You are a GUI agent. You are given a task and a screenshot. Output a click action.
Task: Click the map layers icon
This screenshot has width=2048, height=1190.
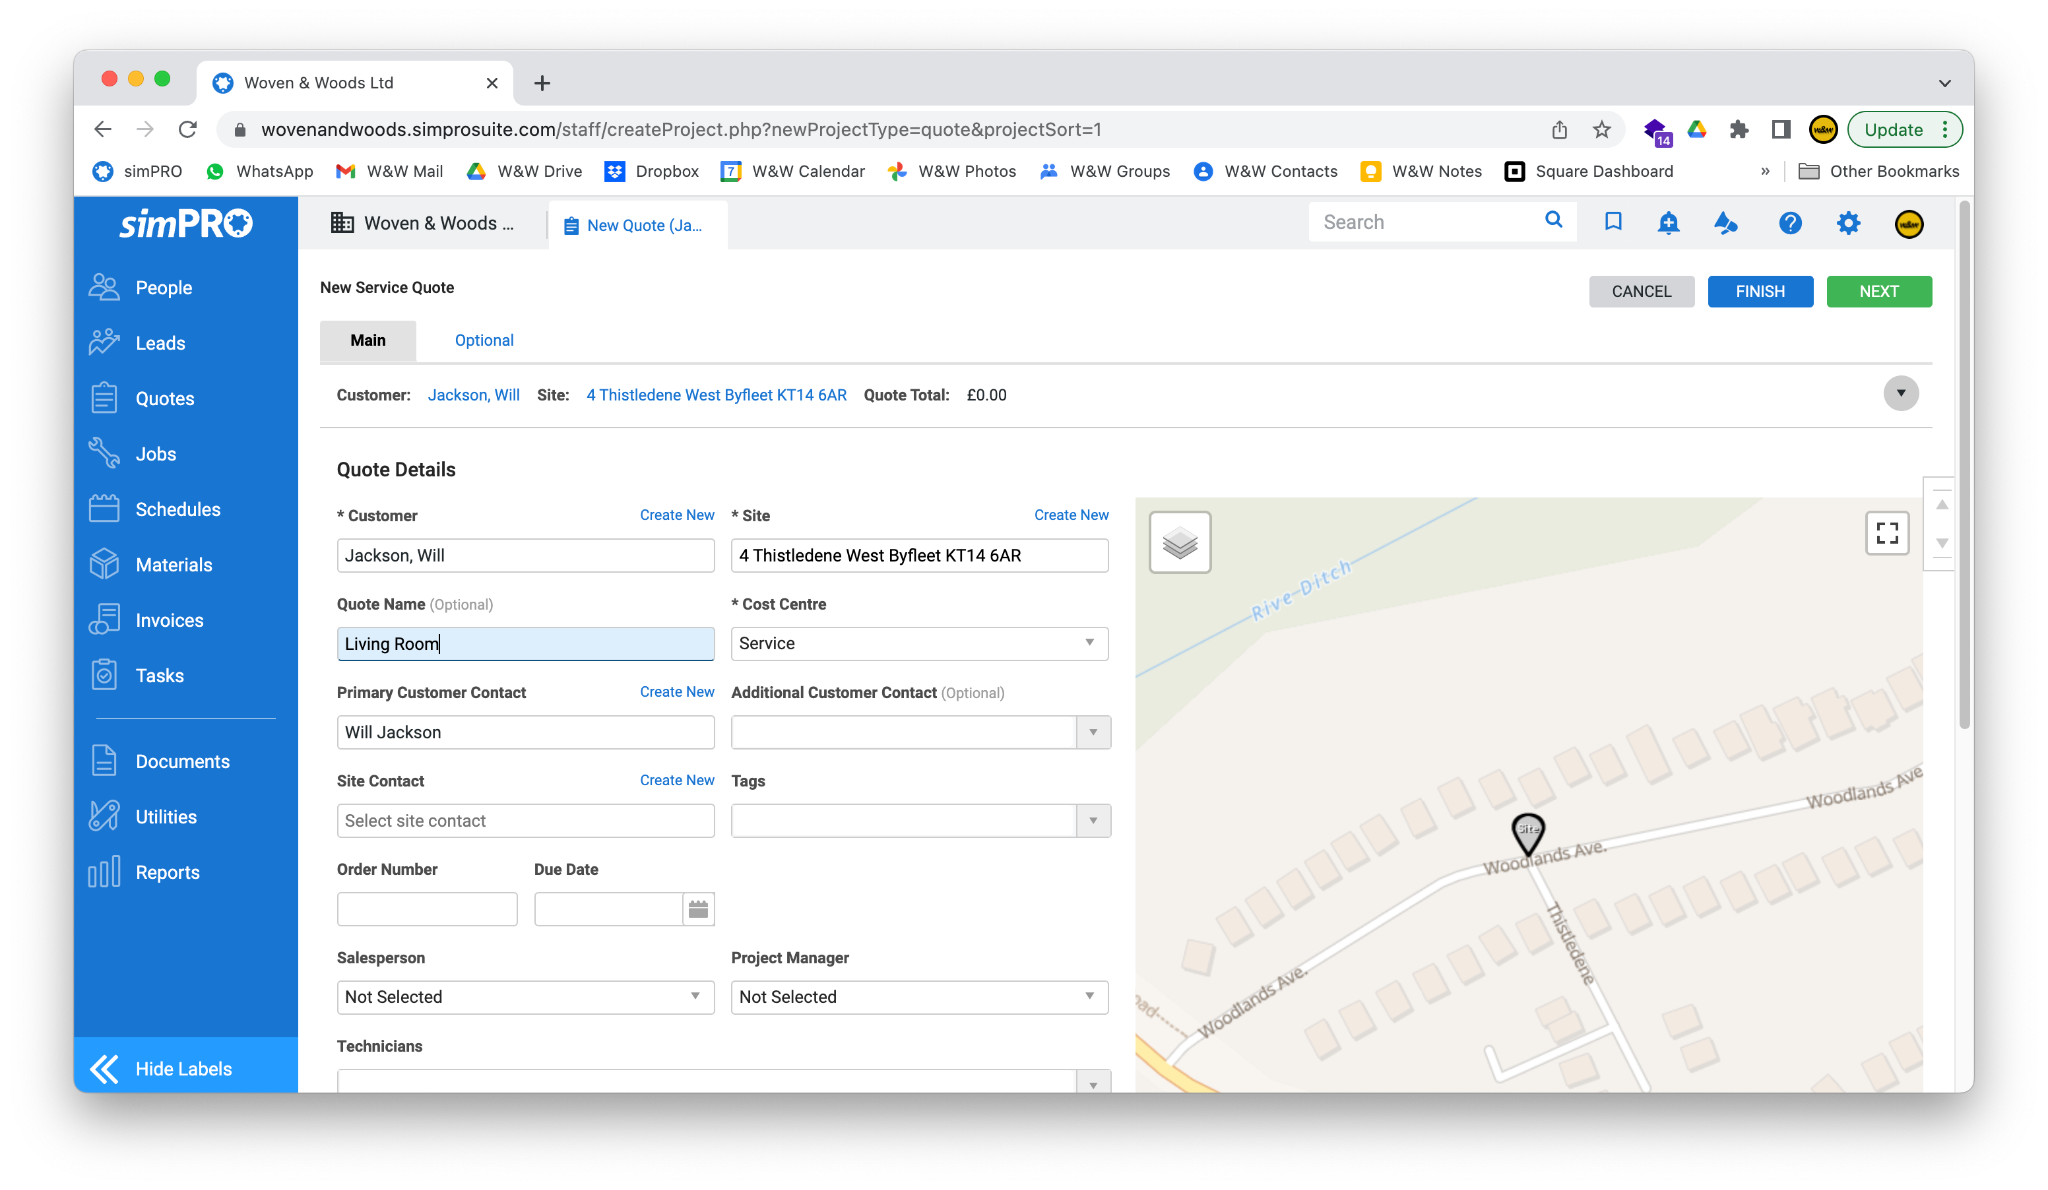[1180, 543]
